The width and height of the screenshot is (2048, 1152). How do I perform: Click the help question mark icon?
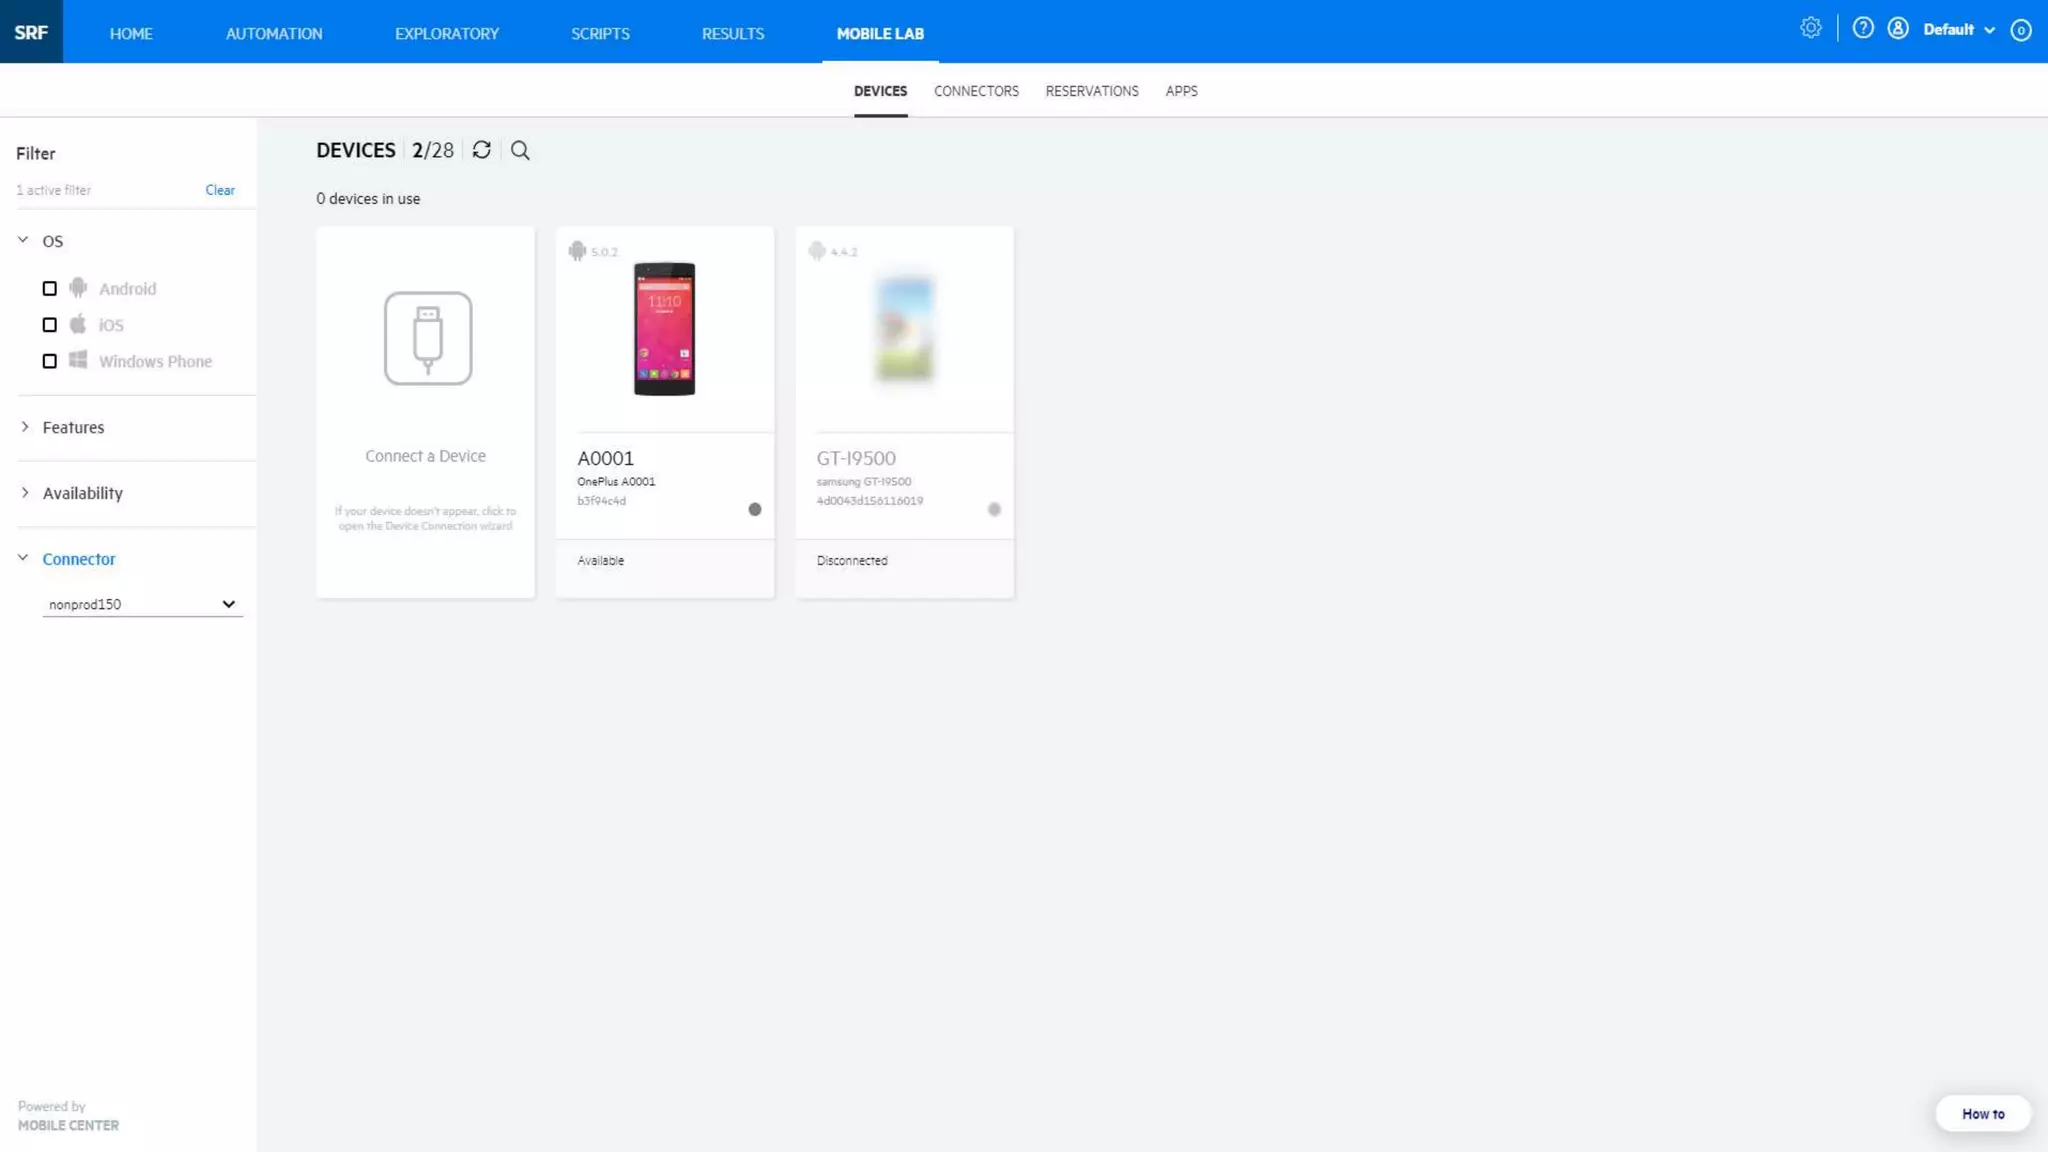(1863, 29)
